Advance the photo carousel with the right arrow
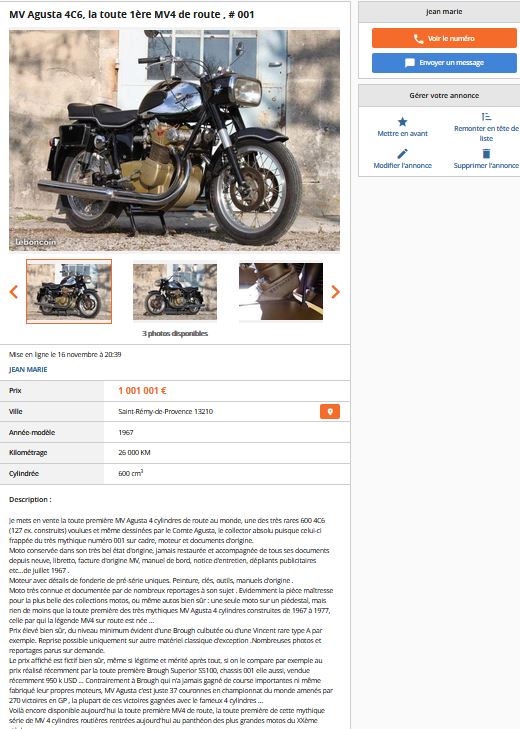 click(x=335, y=292)
